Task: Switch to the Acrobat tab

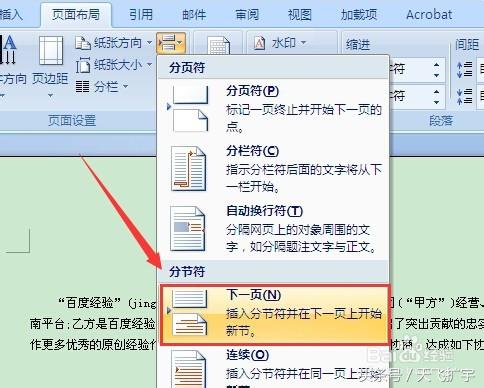Action: 429,15
